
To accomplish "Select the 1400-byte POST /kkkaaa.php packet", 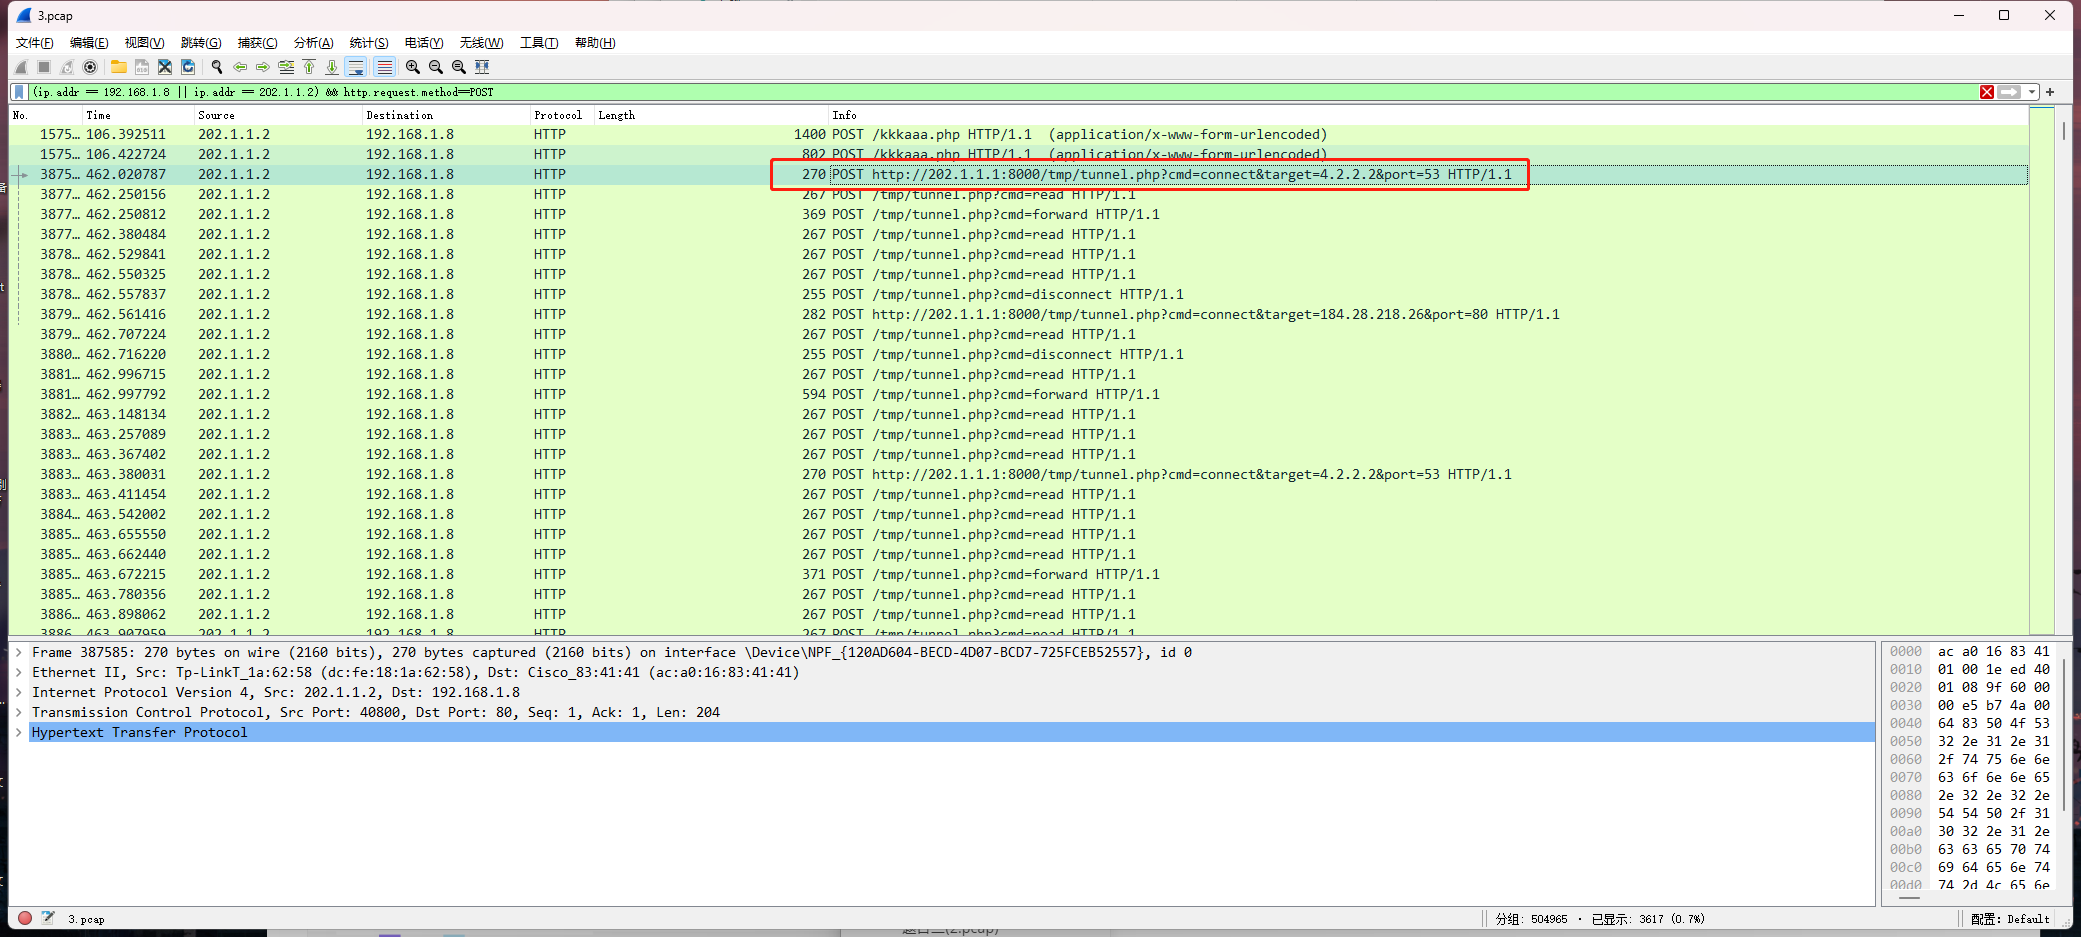I will [1018, 134].
